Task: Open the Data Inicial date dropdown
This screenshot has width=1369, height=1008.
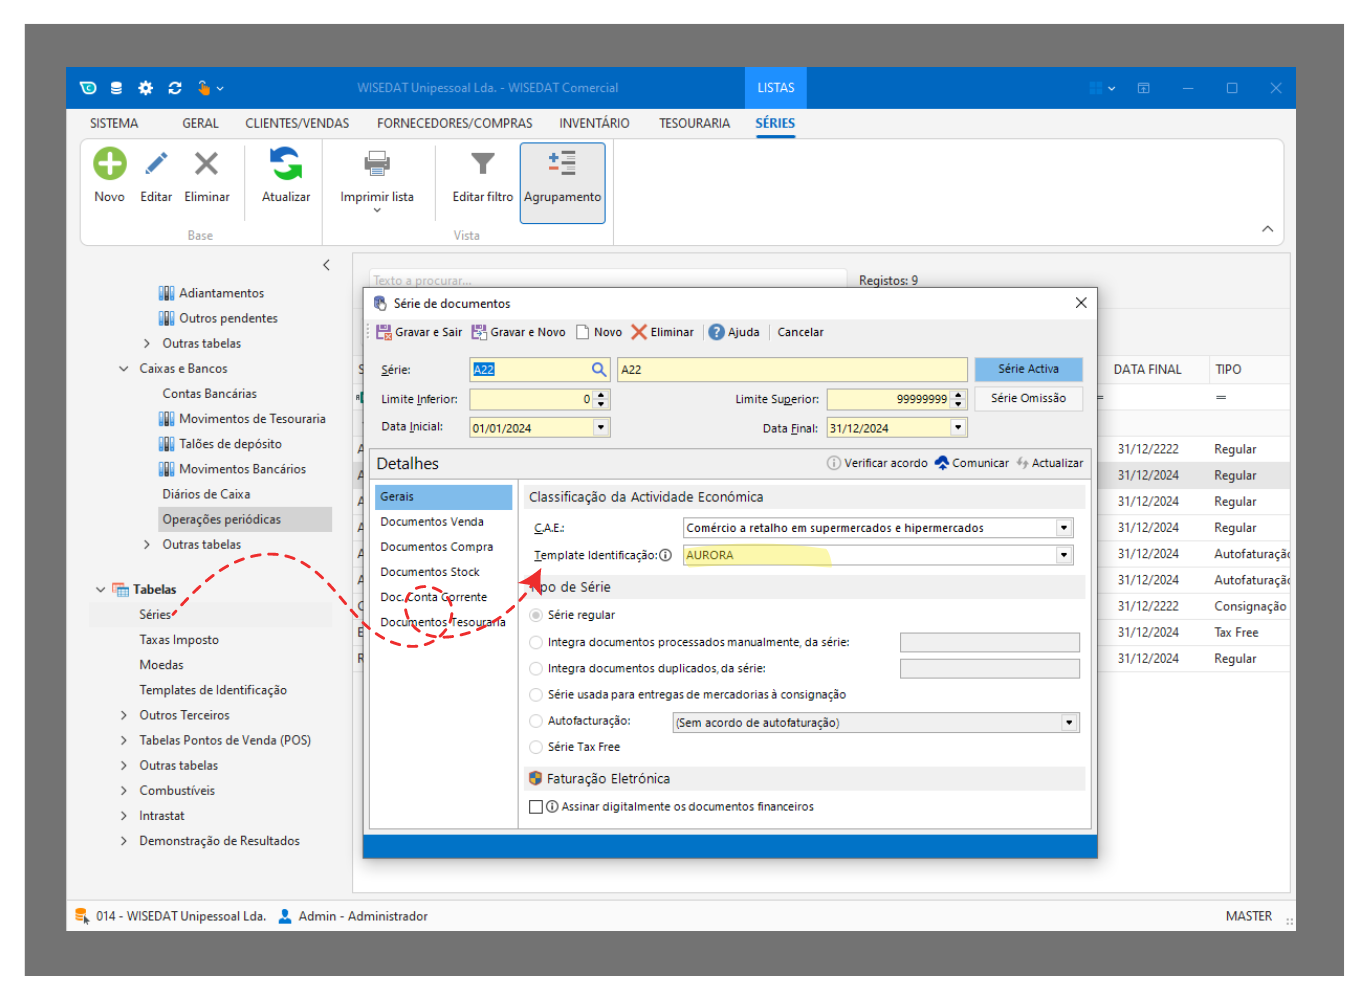Action: point(601,428)
